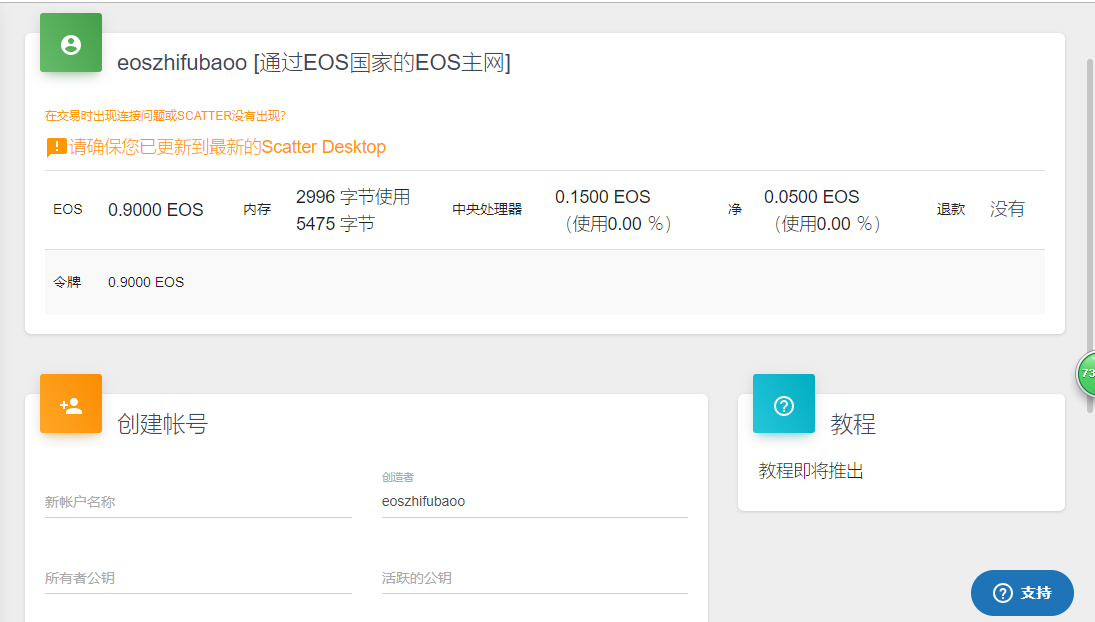Click the 令牌 0.9000 EOS token value

[x=146, y=282]
